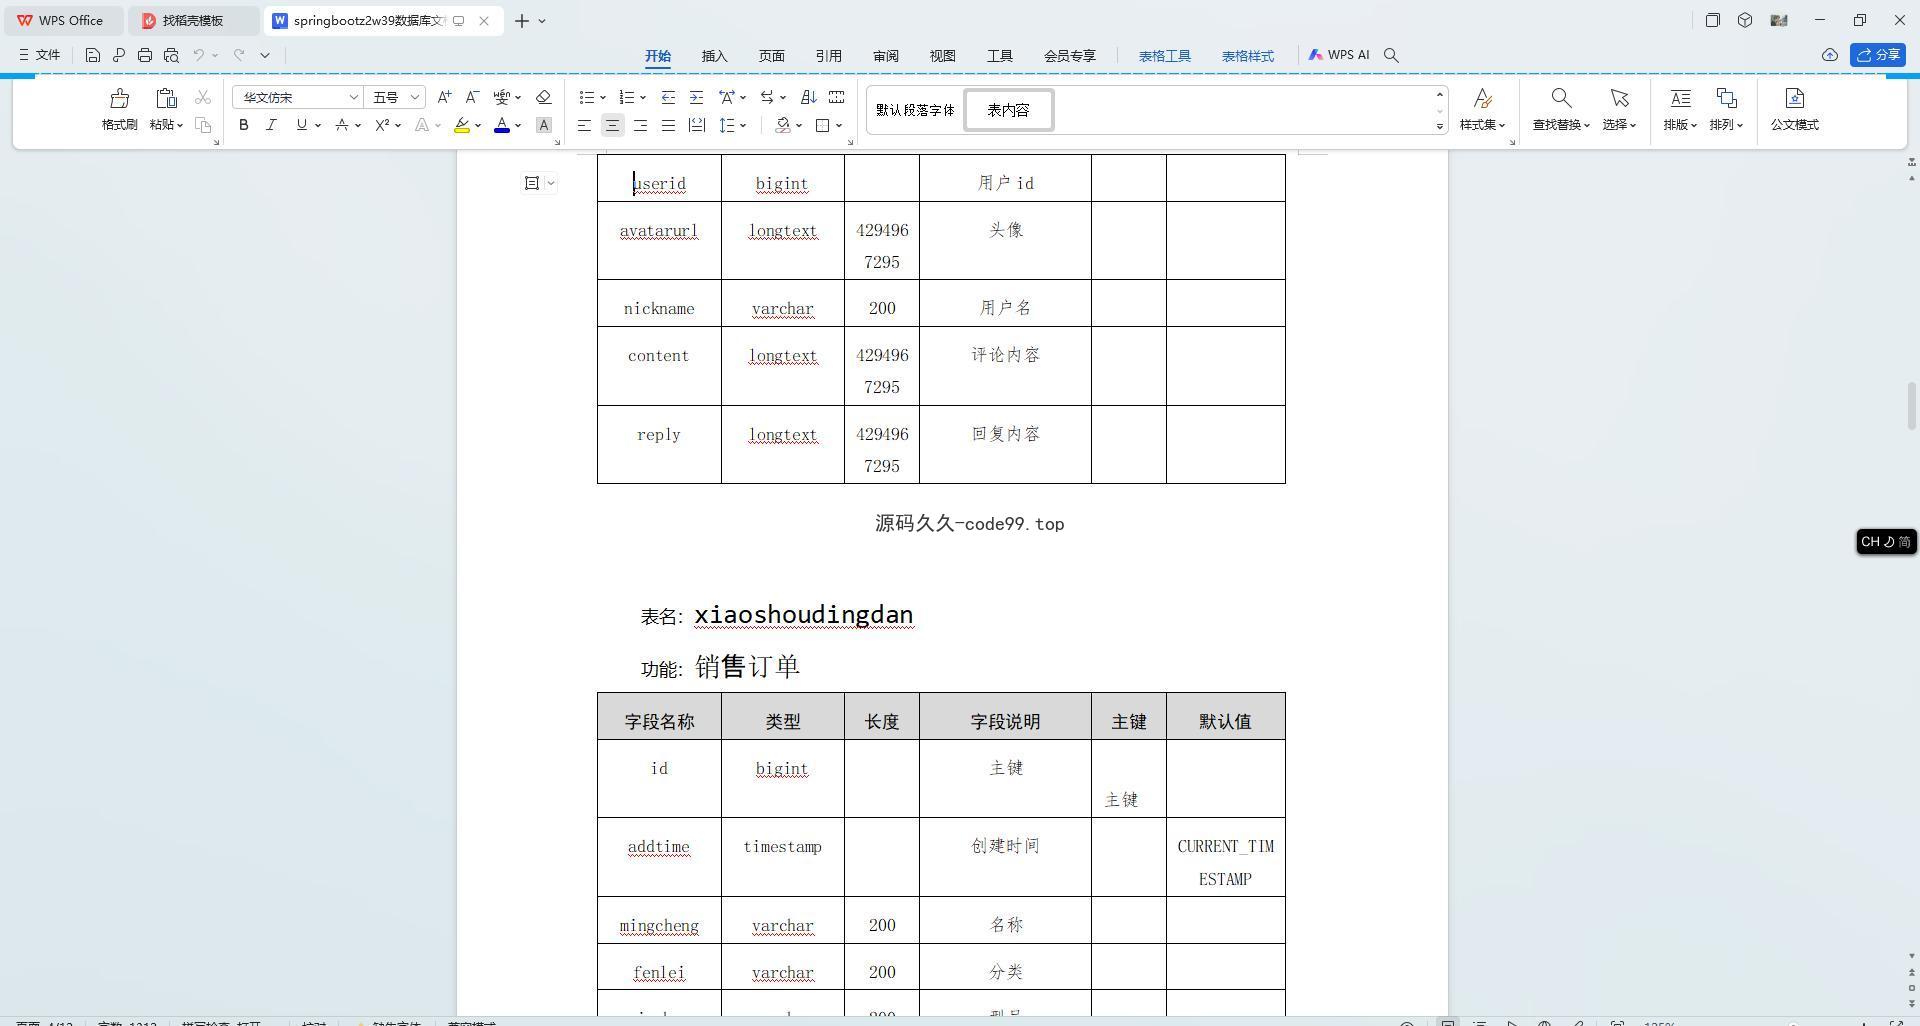Image resolution: width=1920 pixels, height=1026 pixels.
Task: Click the distributed alignment icon
Action: tap(696, 125)
